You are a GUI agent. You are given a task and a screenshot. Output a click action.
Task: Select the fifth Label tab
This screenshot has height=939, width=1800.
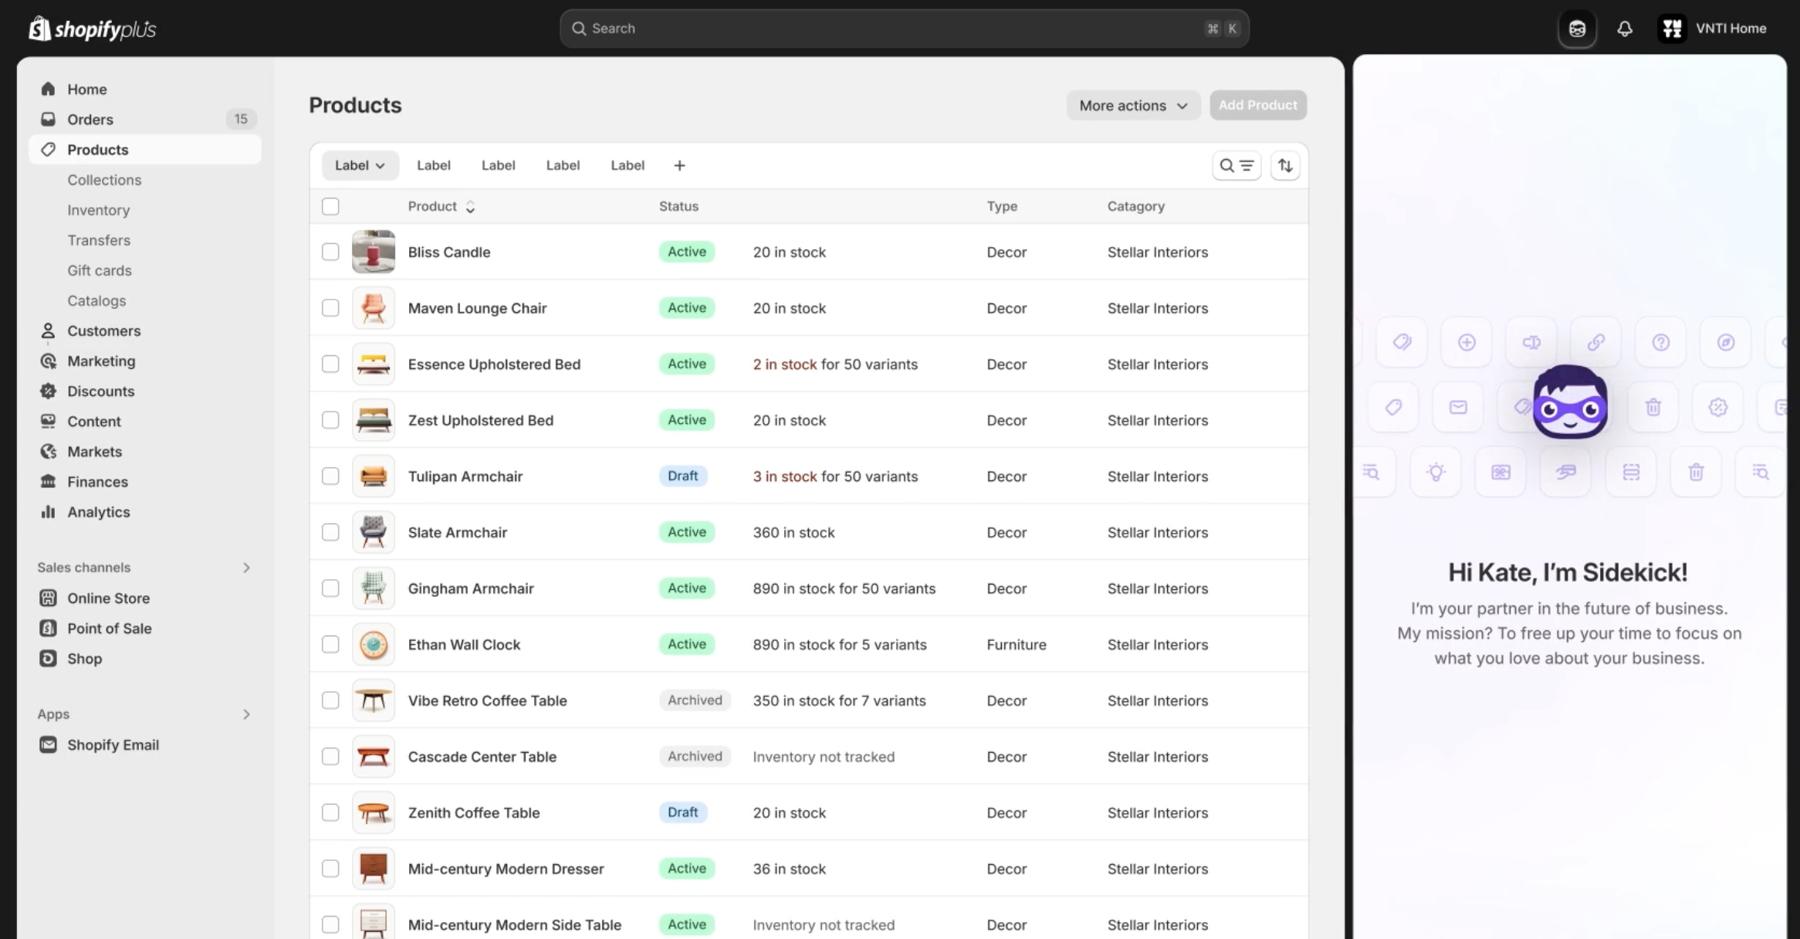pos(628,166)
